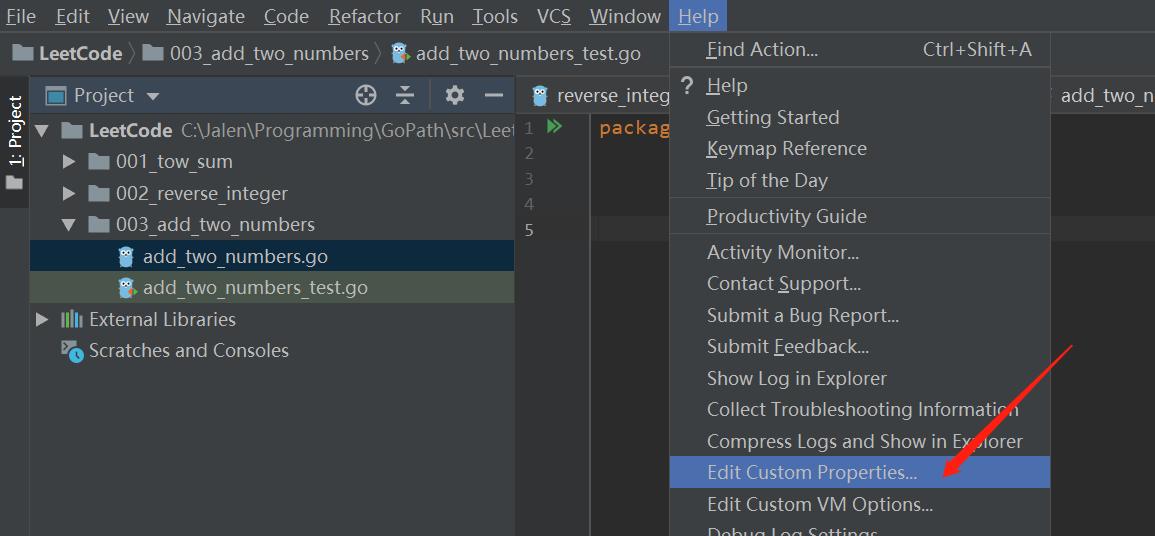
Task: Expand the 001_tow_sum folder
Action: pos(69,162)
